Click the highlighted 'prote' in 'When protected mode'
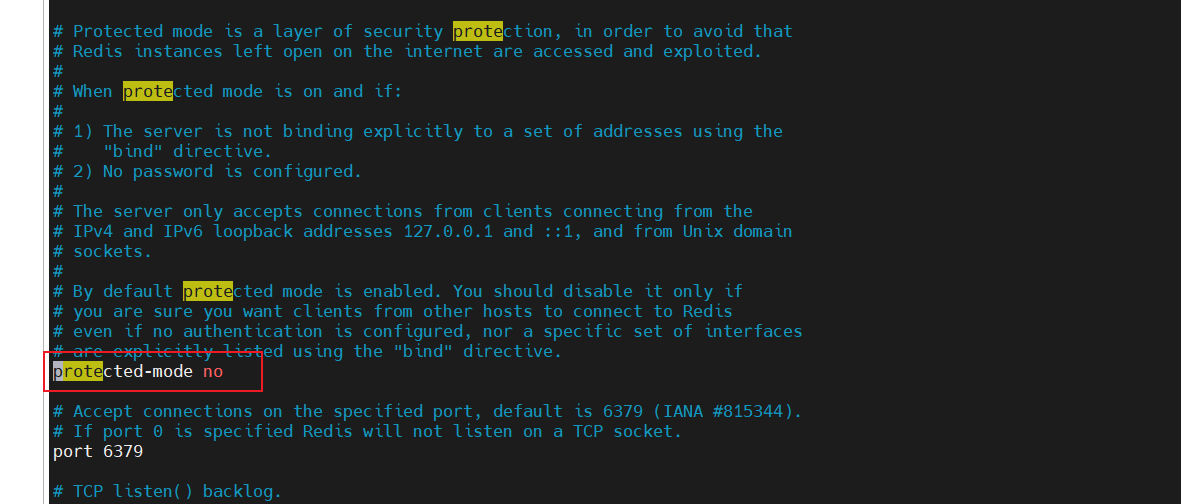This screenshot has width=1181, height=504. 147,91
